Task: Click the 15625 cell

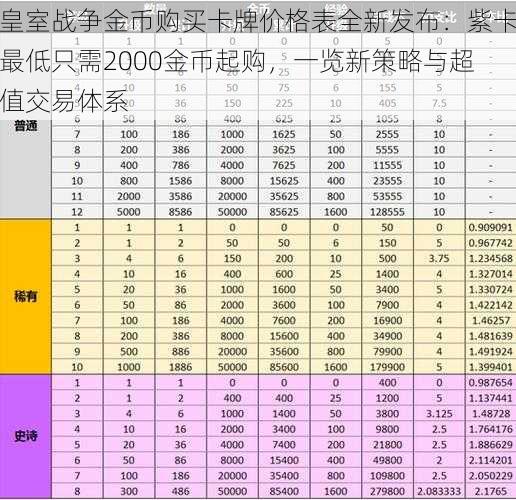Action: tap(284, 181)
